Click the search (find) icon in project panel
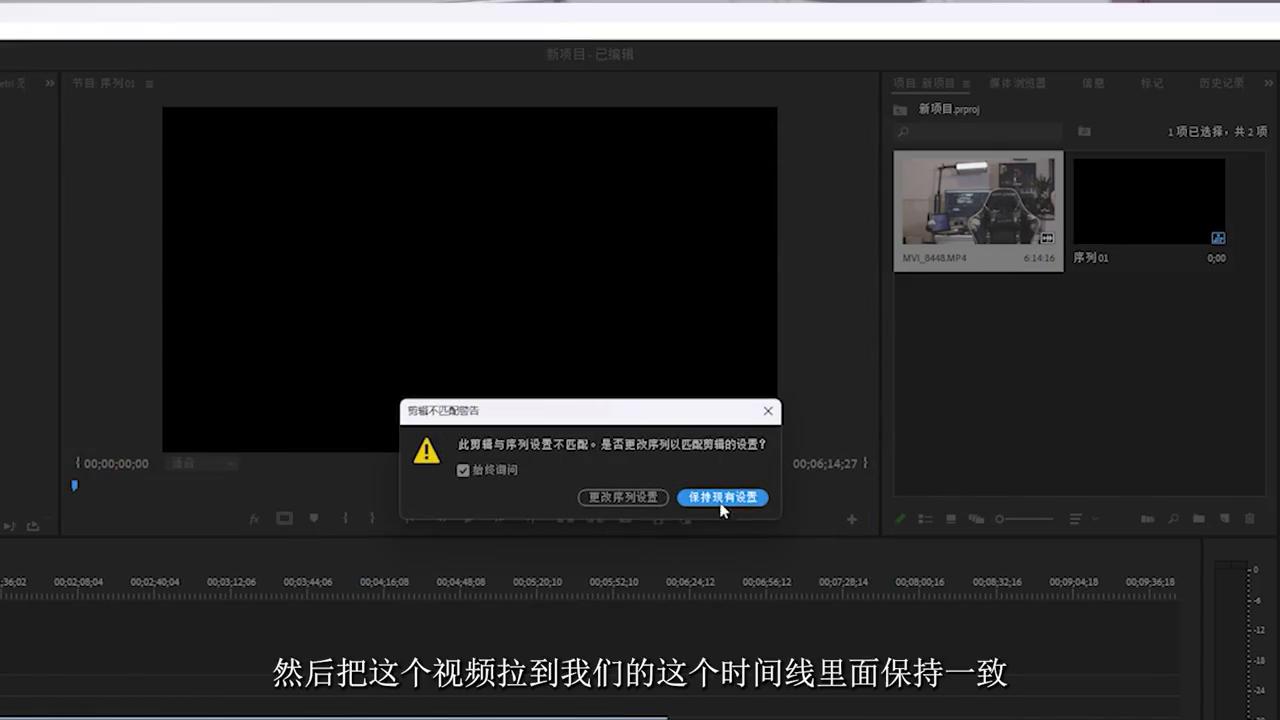 [1172, 519]
